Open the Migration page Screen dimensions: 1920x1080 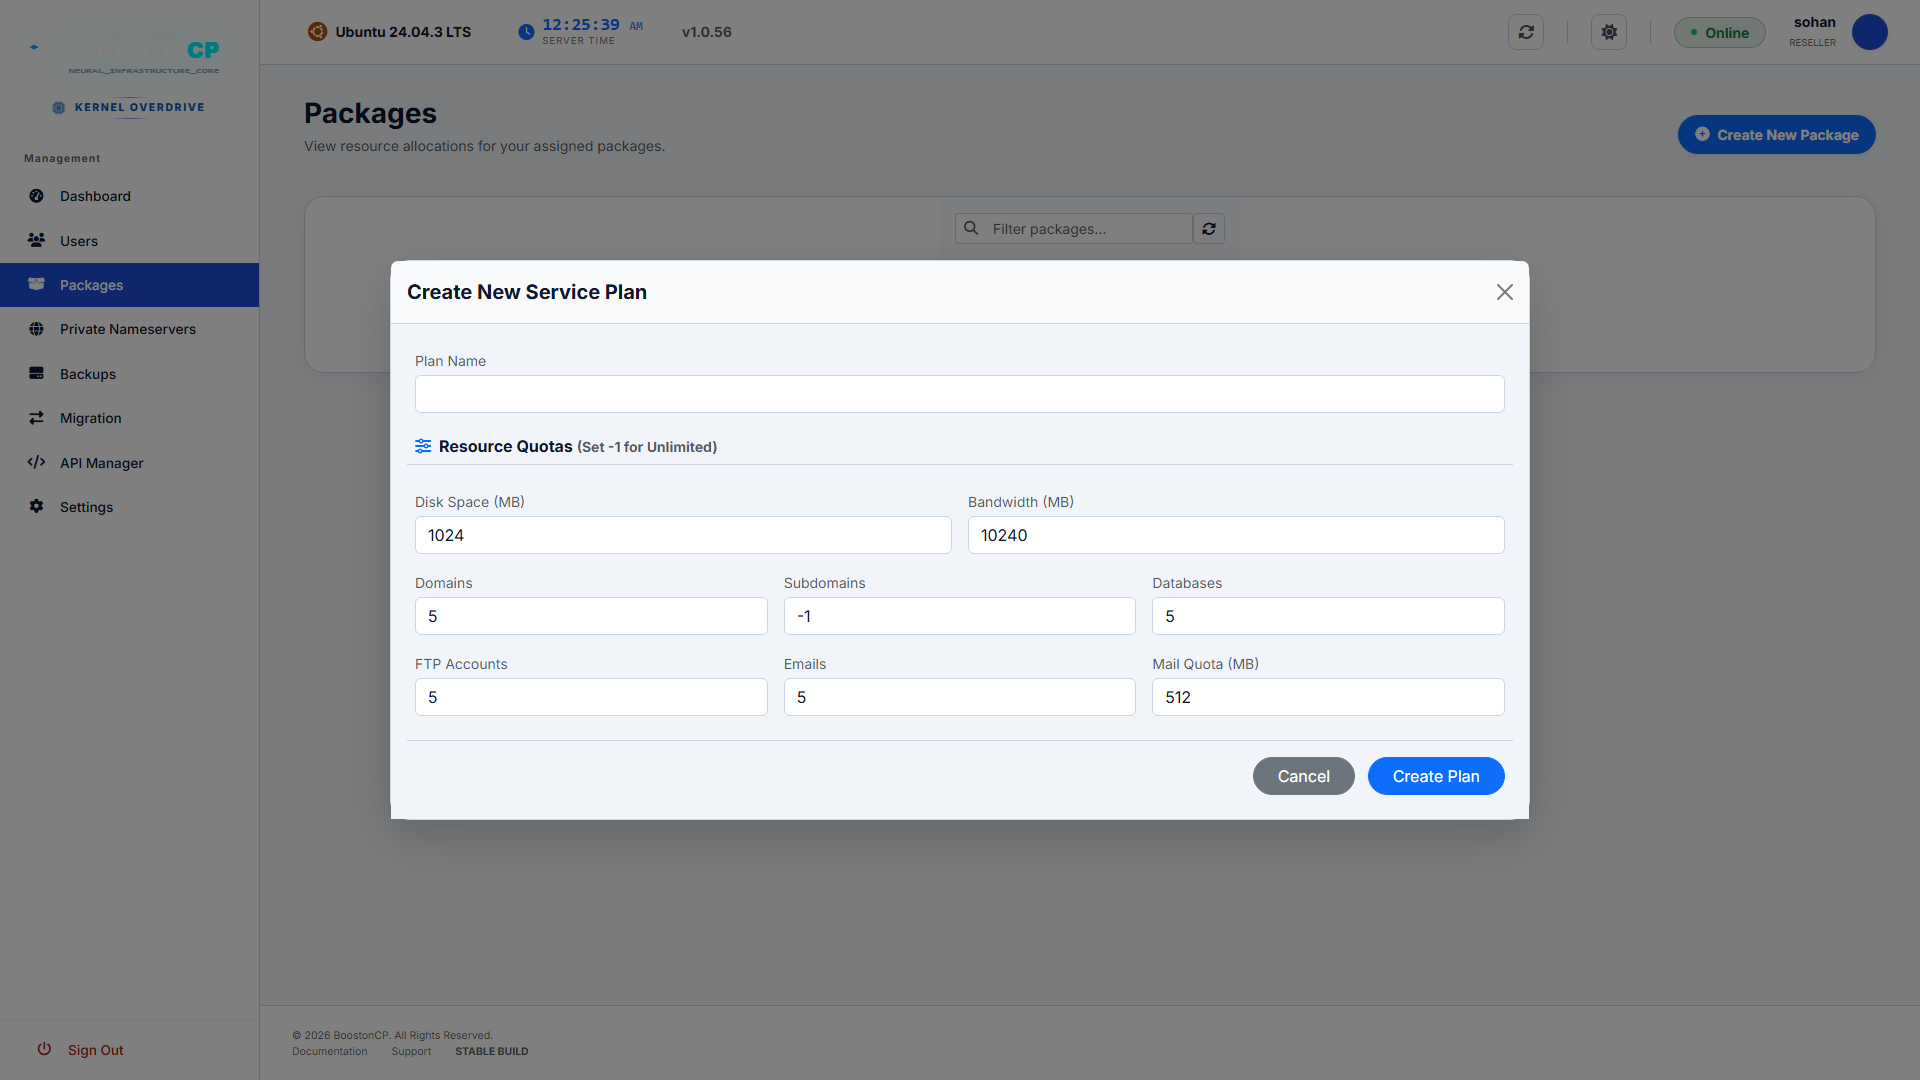tap(130, 418)
